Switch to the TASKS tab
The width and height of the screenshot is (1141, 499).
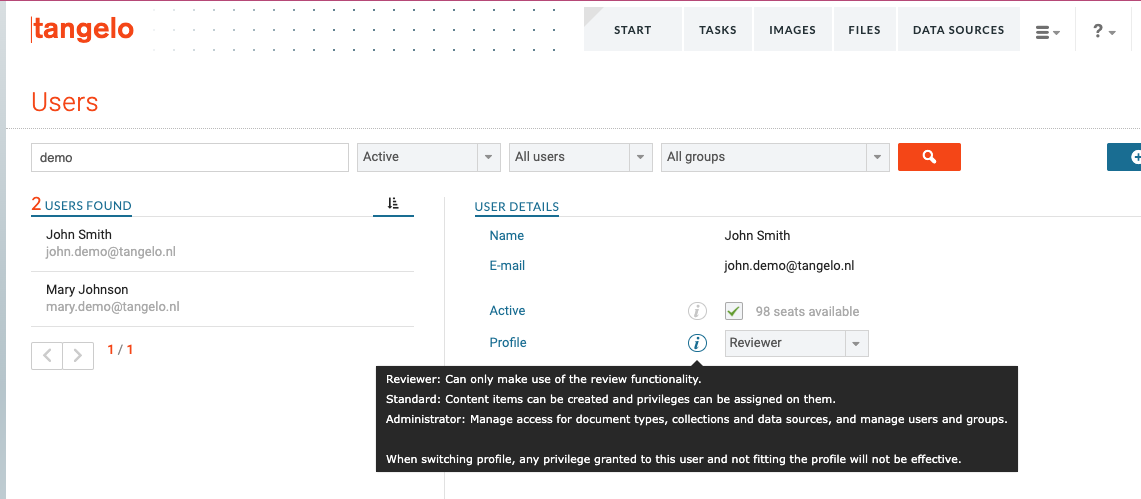coord(717,30)
